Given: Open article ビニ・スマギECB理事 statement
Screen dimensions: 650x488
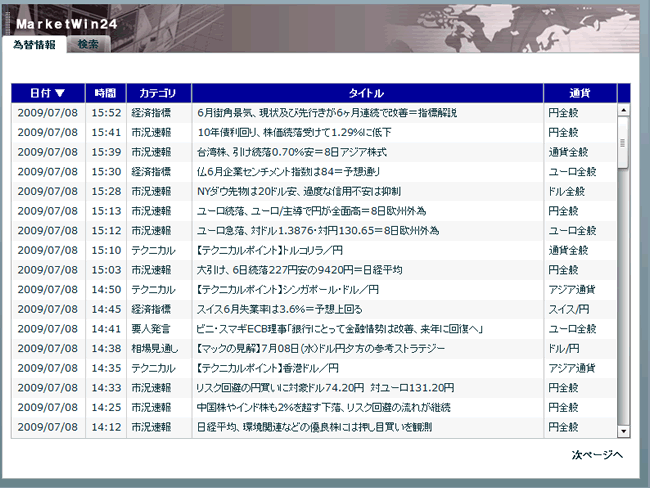Looking at the screenshot, I should 340,329.
